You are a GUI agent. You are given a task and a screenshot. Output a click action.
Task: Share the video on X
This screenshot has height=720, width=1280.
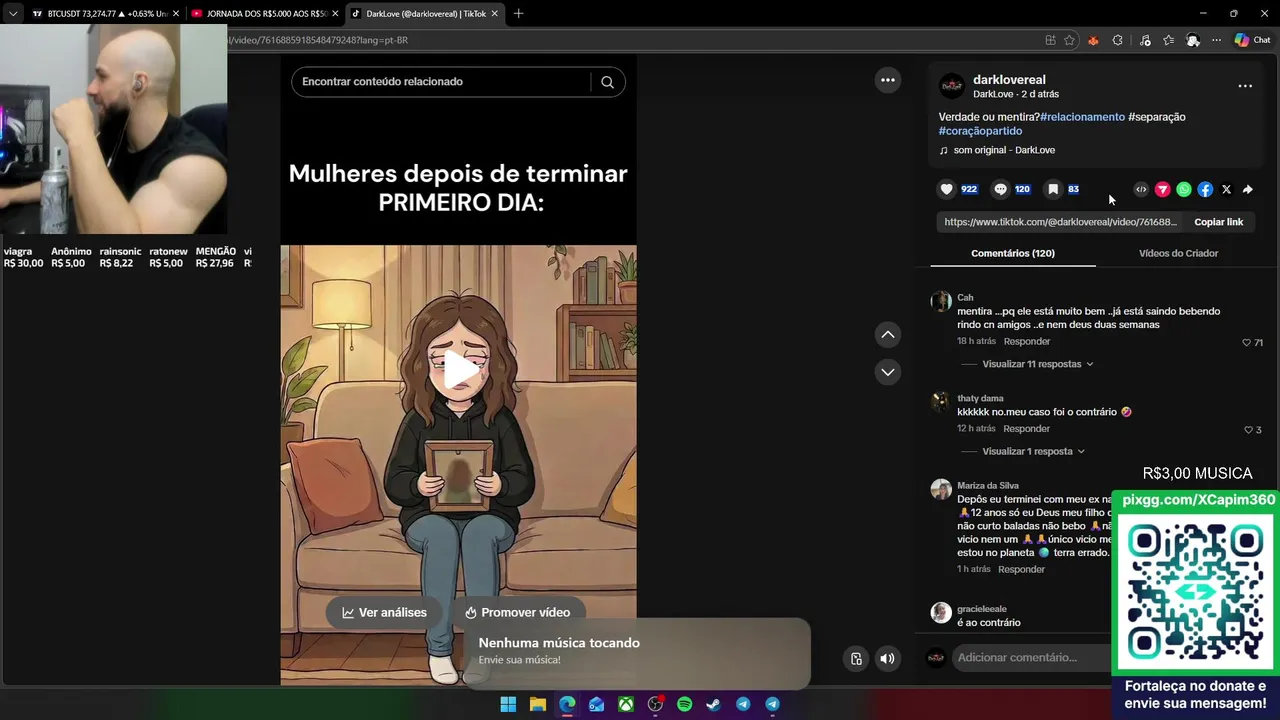(1226, 189)
